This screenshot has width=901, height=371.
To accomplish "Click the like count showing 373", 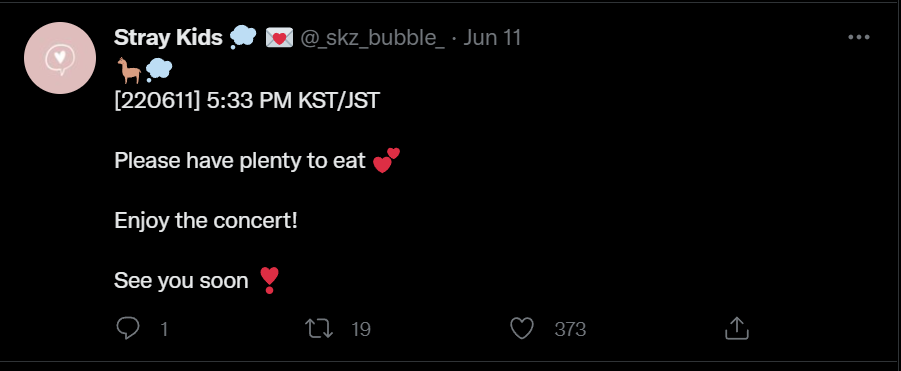I will pos(570,329).
